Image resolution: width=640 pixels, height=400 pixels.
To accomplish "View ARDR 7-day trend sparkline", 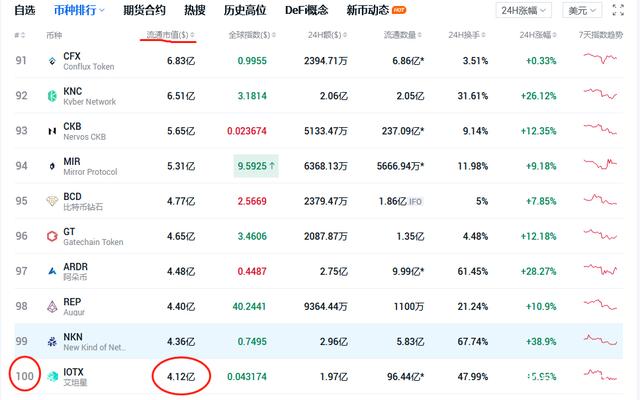I will (x=600, y=269).
